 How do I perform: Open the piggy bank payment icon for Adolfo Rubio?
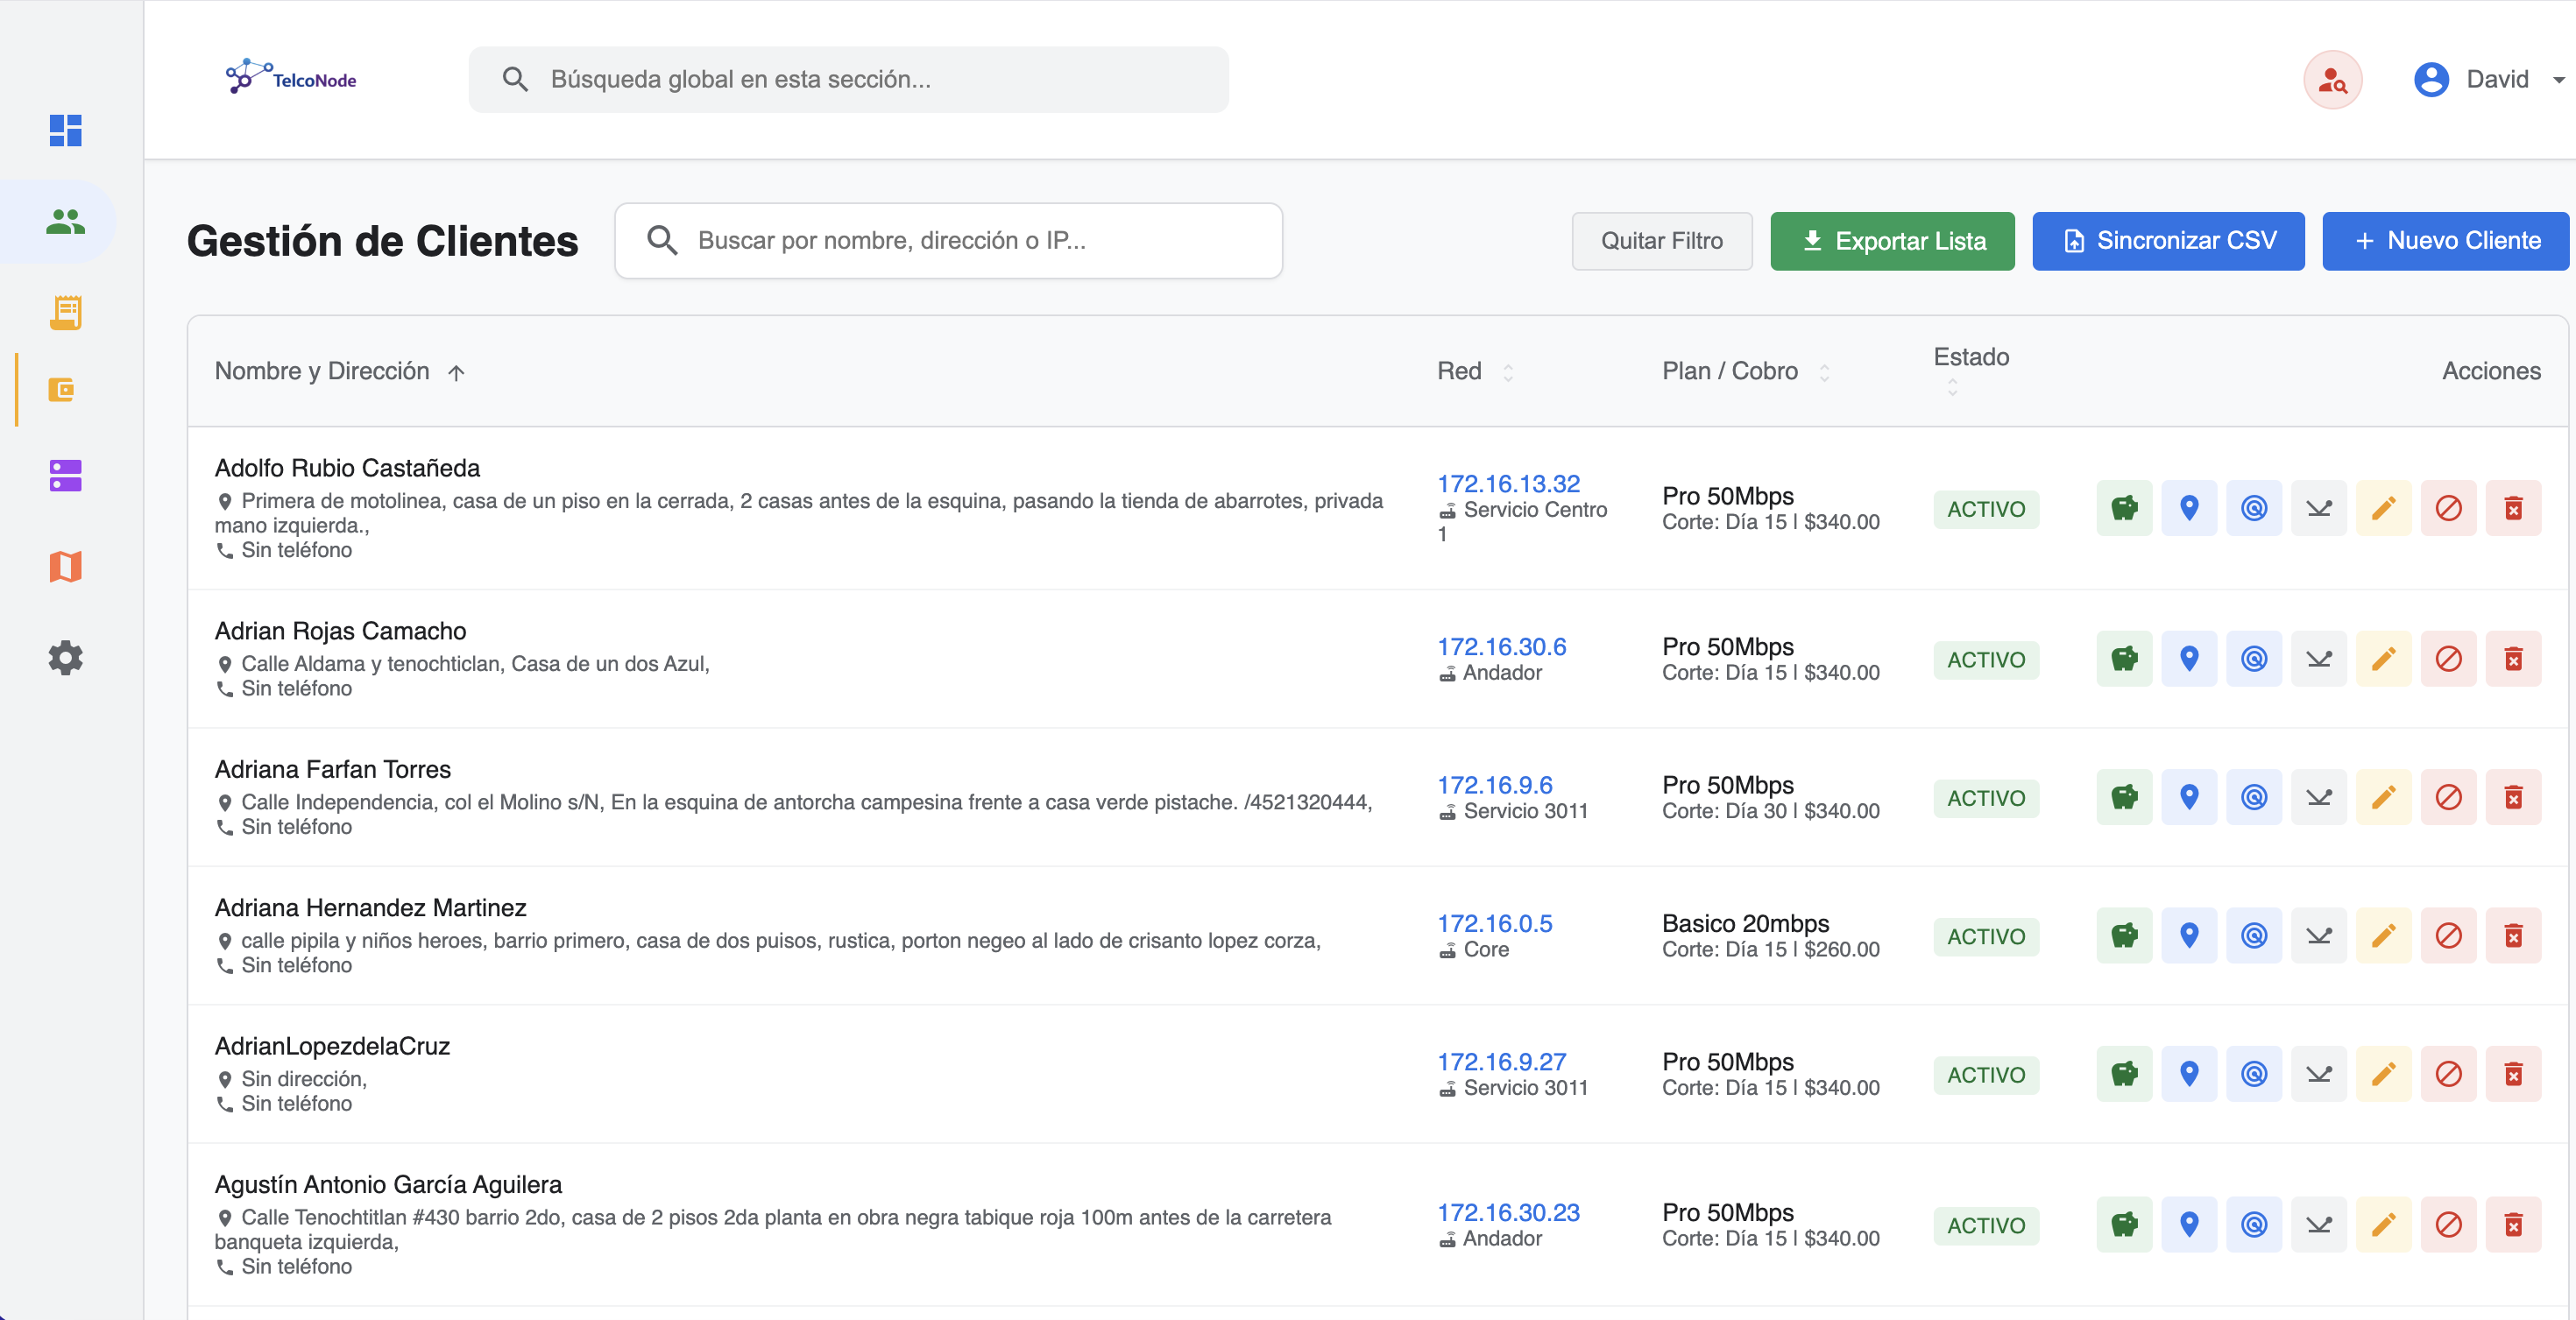(2123, 508)
